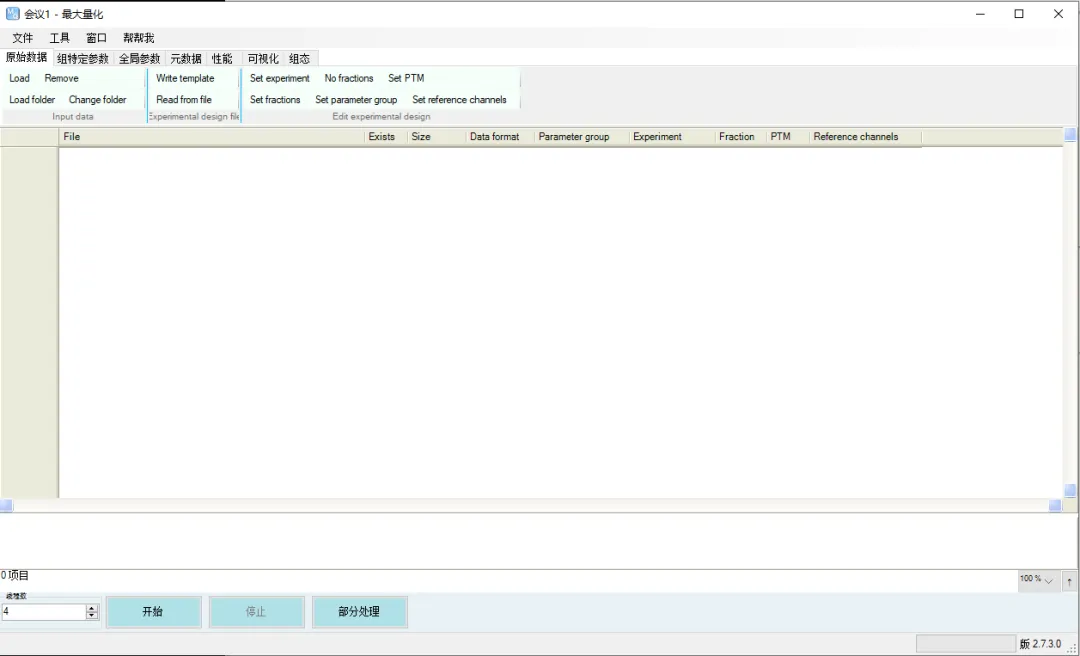Click the Load button in Input data
This screenshot has height=656, width=1080.
pos(19,79)
